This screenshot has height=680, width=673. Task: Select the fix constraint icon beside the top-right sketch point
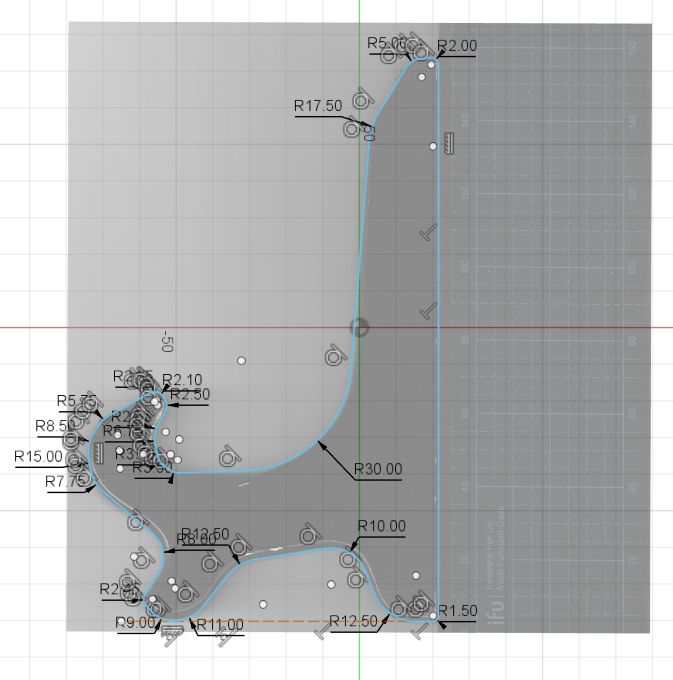(x=450, y=144)
